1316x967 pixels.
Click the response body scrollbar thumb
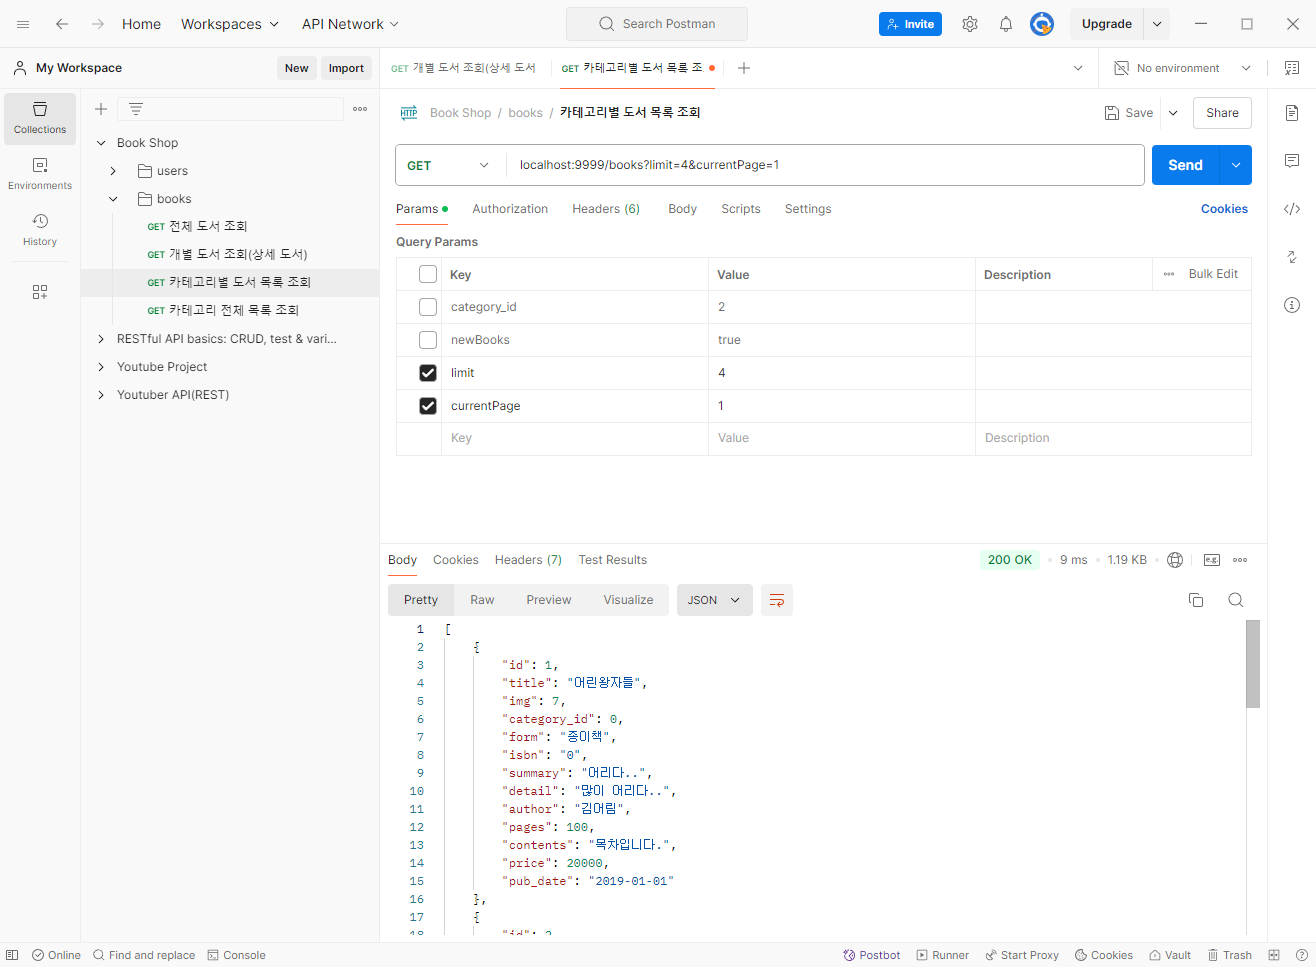[1253, 664]
